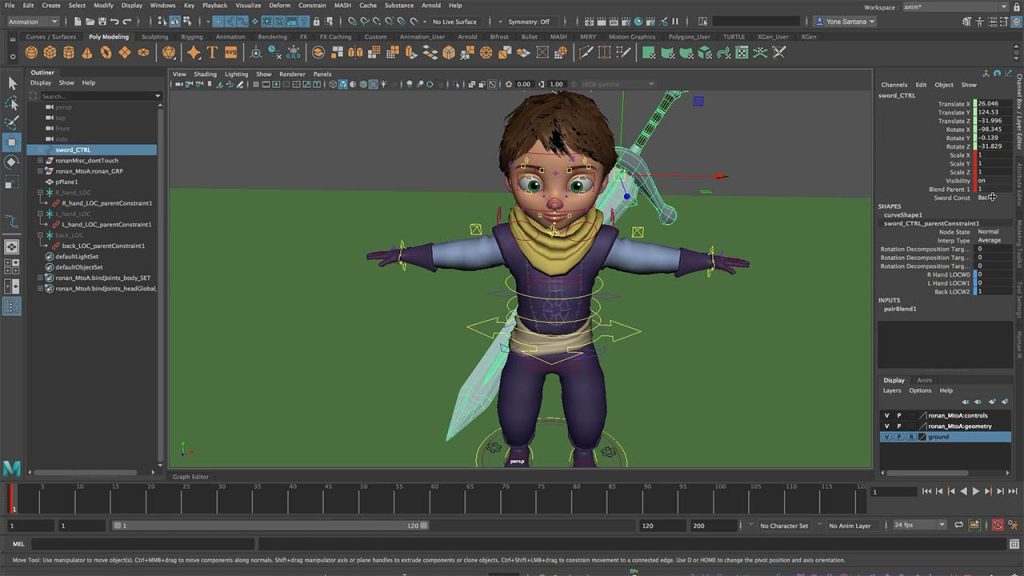This screenshot has height=576, width=1024.
Task: Toggle playback P on ronan_MtoA:controls layer
Action: [899, 415]
